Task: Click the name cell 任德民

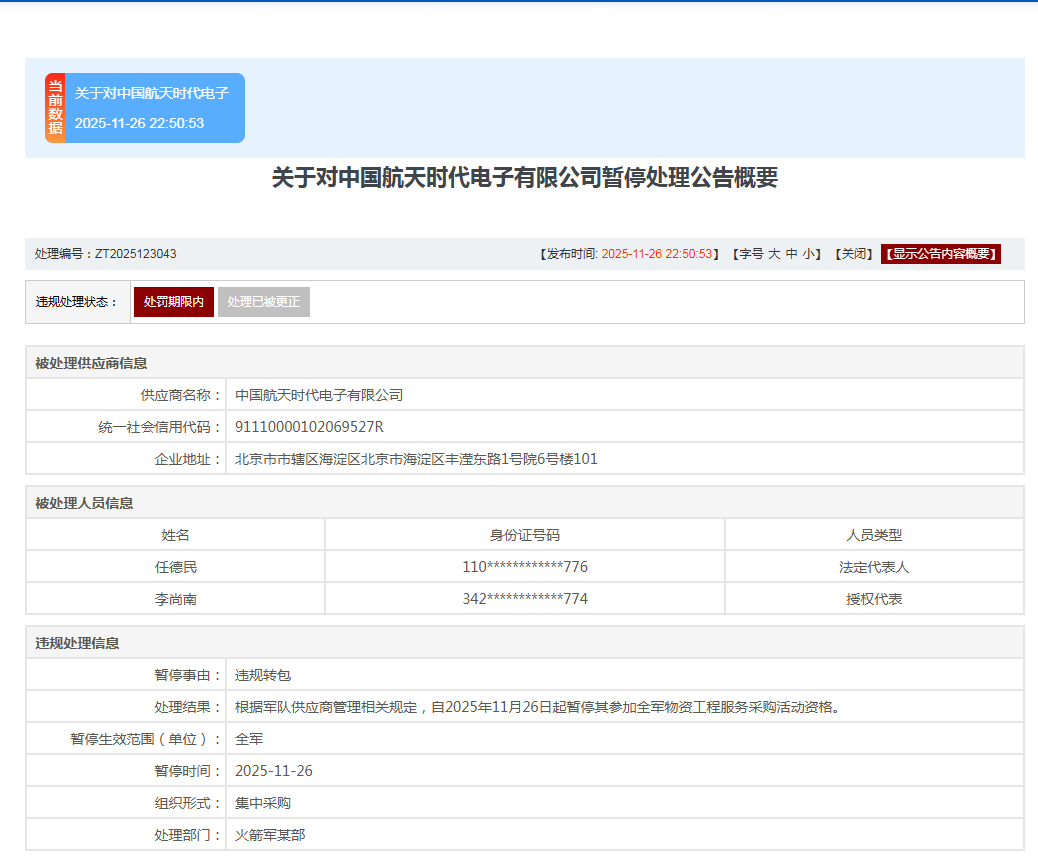Action: pos(175,567)
